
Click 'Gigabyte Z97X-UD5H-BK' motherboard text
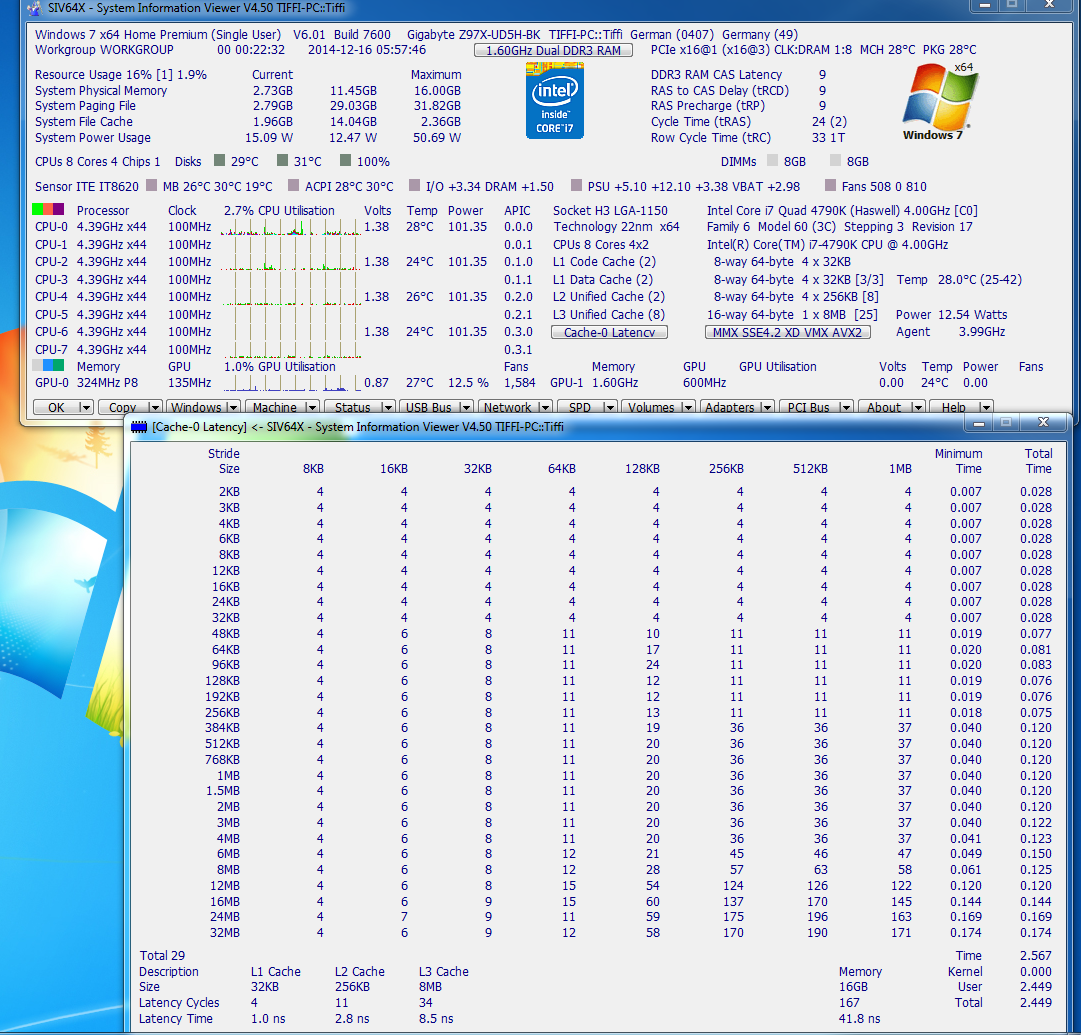pyautogui.click(x=473, y=34)
